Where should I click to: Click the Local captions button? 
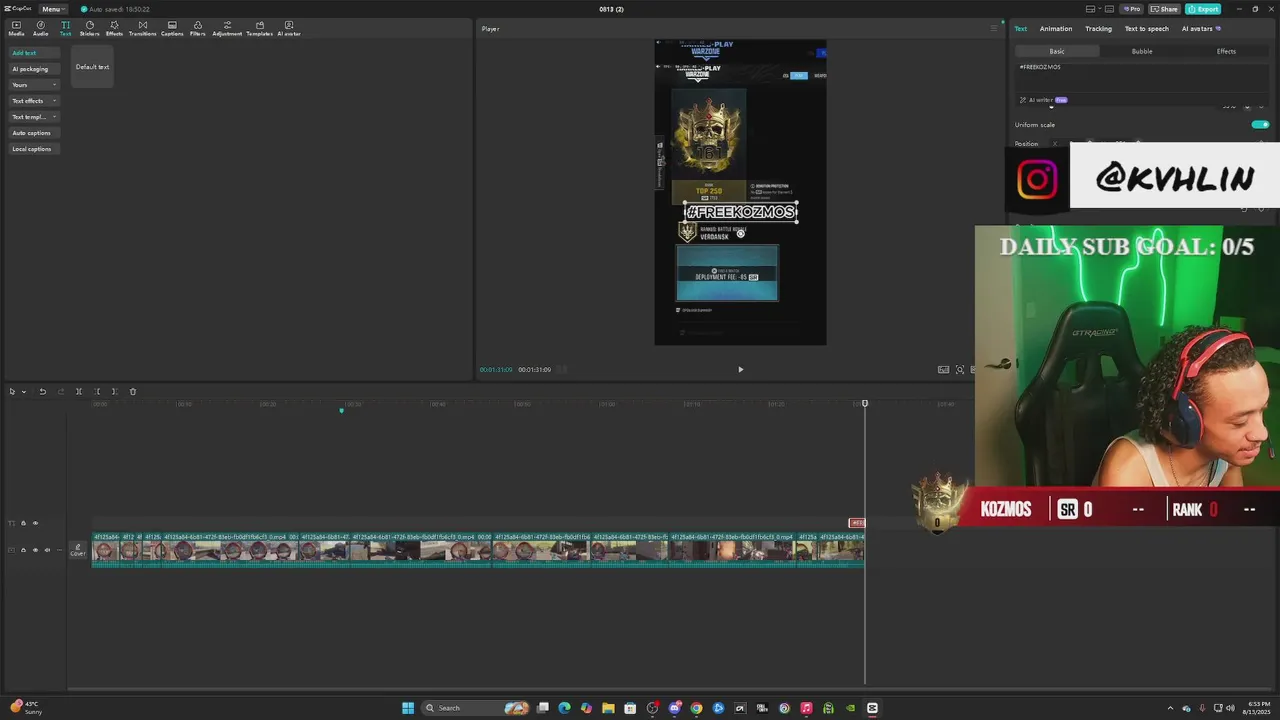(x=34, y=149)
